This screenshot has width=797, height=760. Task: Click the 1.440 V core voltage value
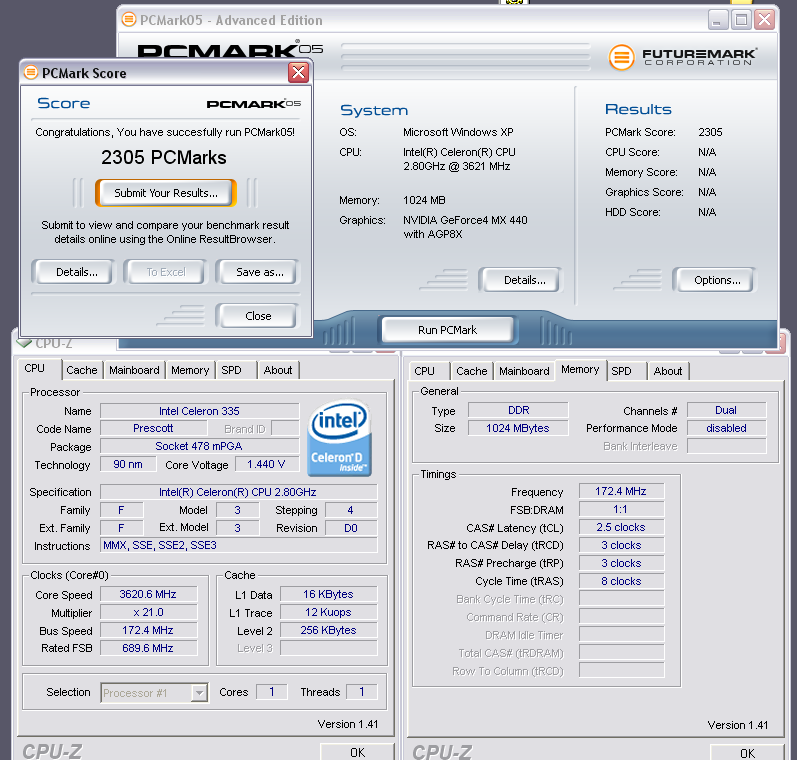[x=266, y=464]
